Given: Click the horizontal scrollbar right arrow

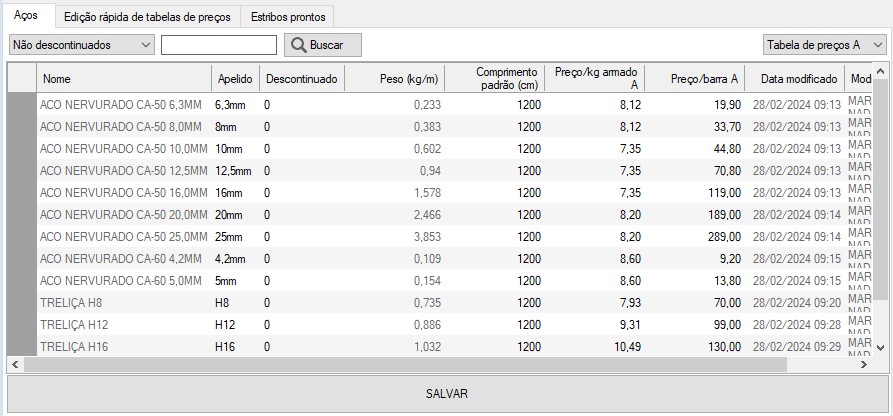Looking at the screenshot, I should click(x=866, y=364).
